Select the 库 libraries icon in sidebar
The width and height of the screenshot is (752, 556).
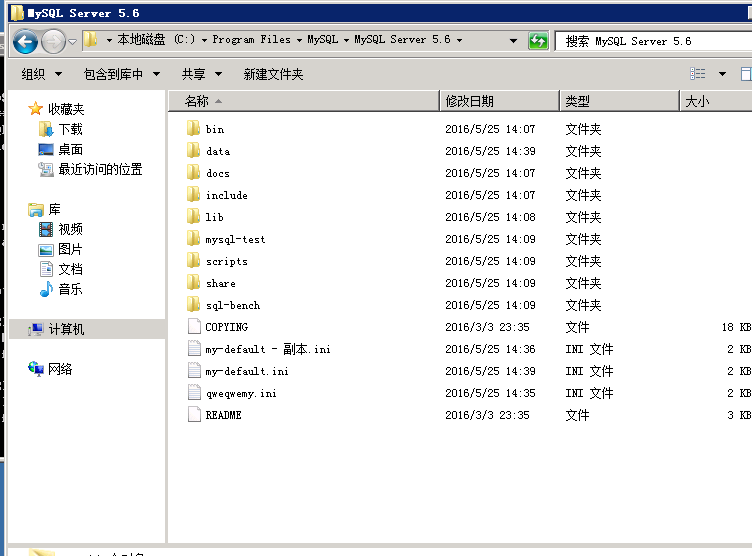[35, 210]
